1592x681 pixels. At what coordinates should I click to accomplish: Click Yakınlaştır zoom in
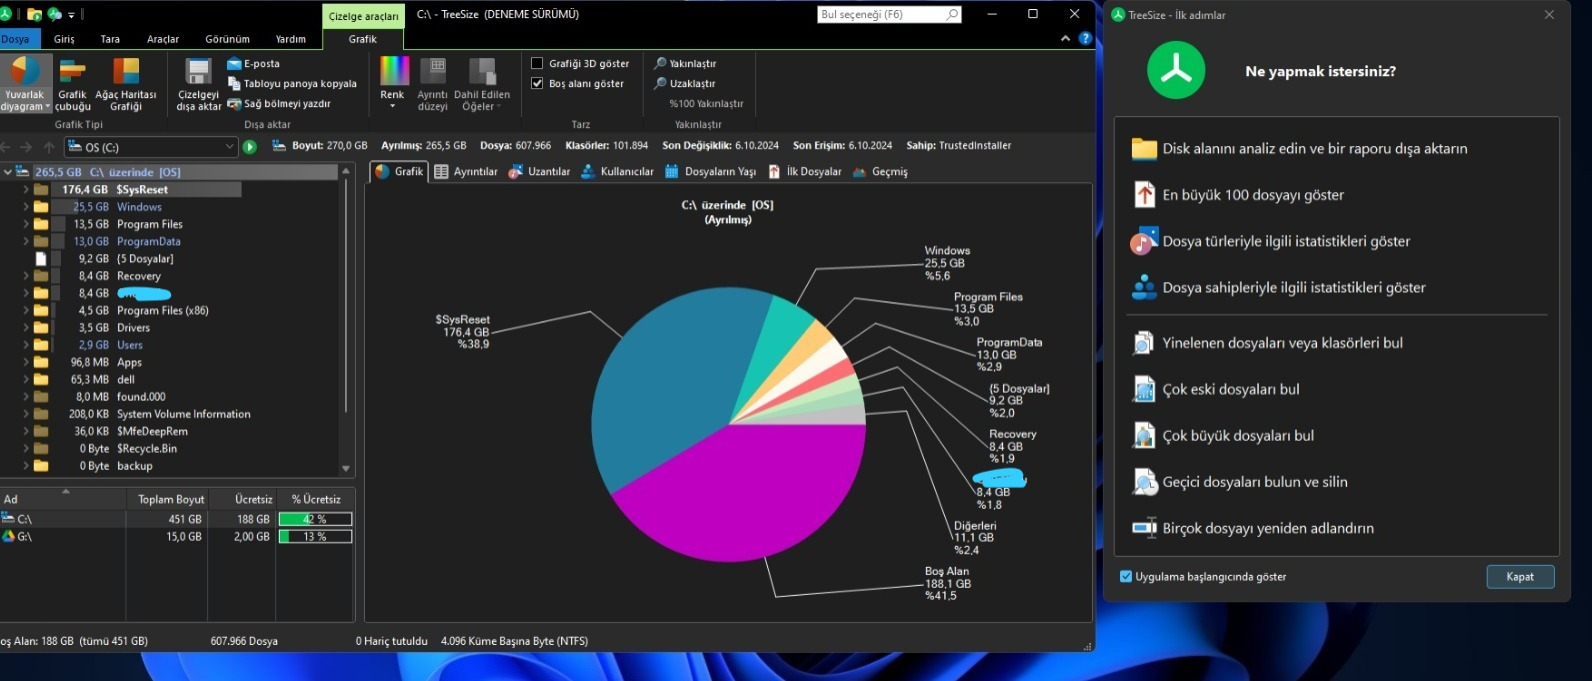(685, 63)
